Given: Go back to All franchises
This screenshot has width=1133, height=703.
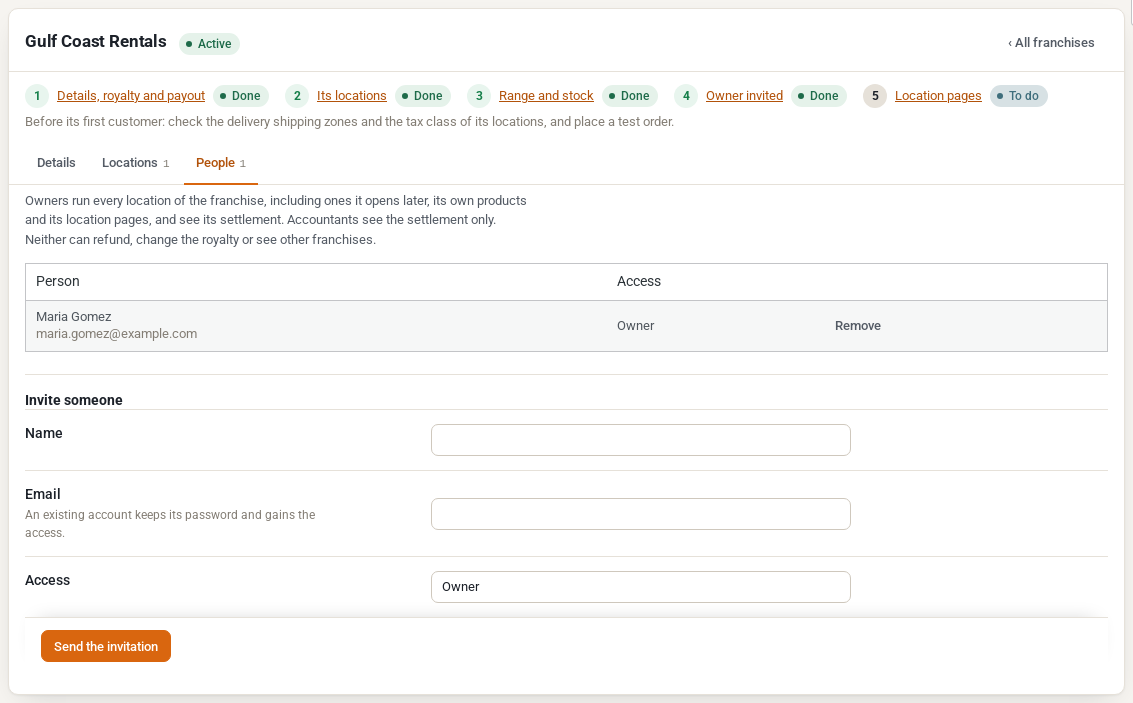Looking at the screenshot, I should coord(1051,43).
